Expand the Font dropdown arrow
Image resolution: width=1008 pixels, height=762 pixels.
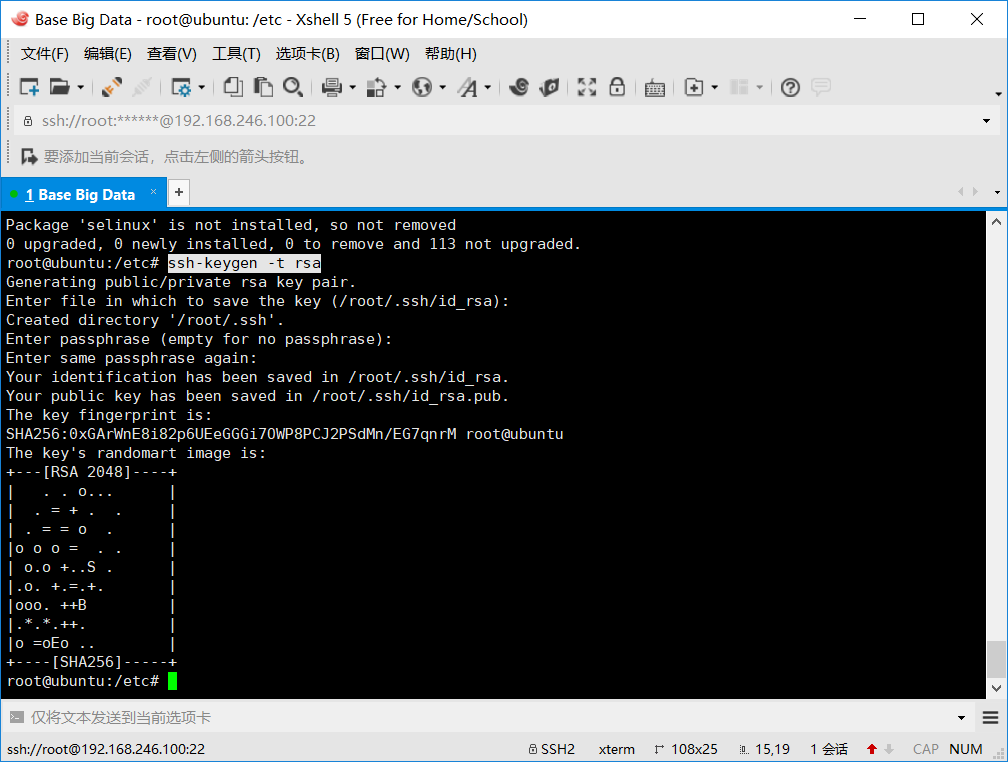point(487,87)
